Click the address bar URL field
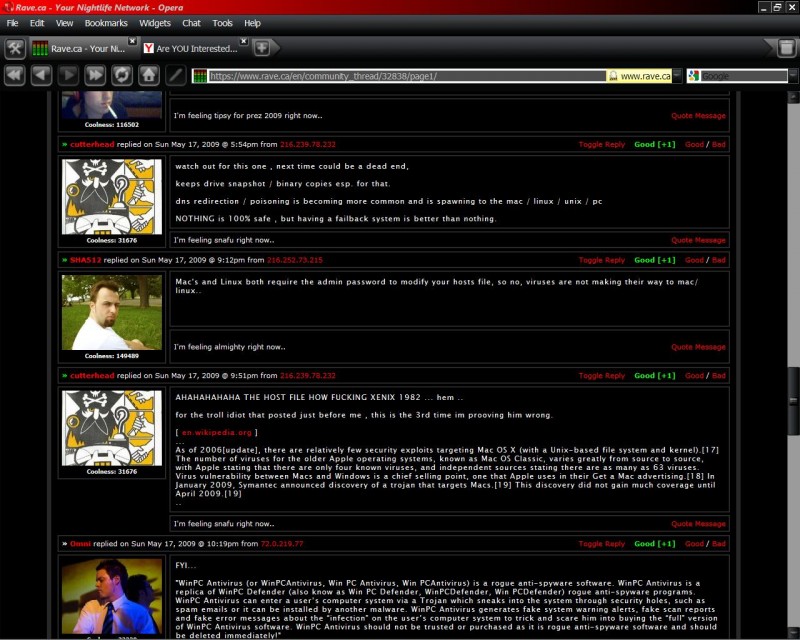Screen dimensions: 800x640 [x=407, y=76]
